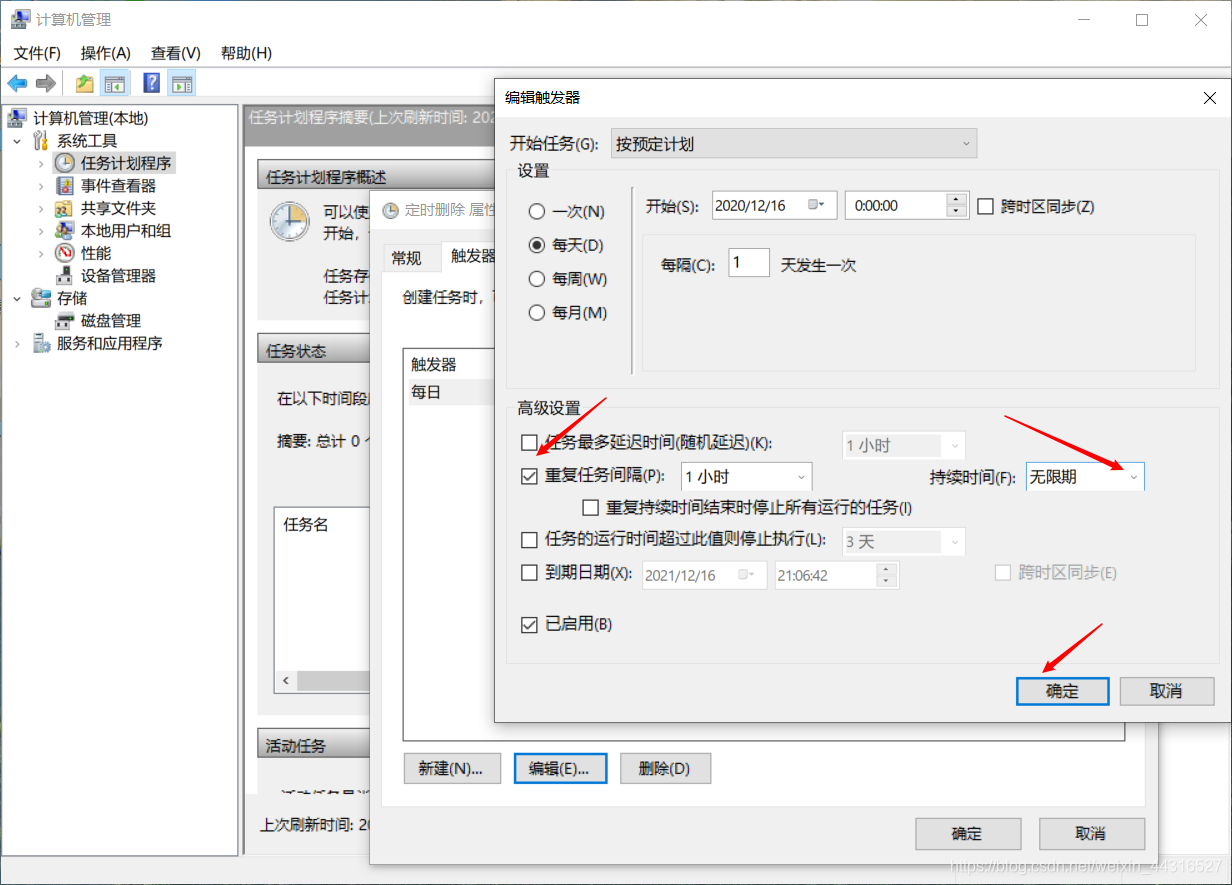Click the 本地用户和组 users icon
Screen dimensions: 1232x885
coord(64,231)
